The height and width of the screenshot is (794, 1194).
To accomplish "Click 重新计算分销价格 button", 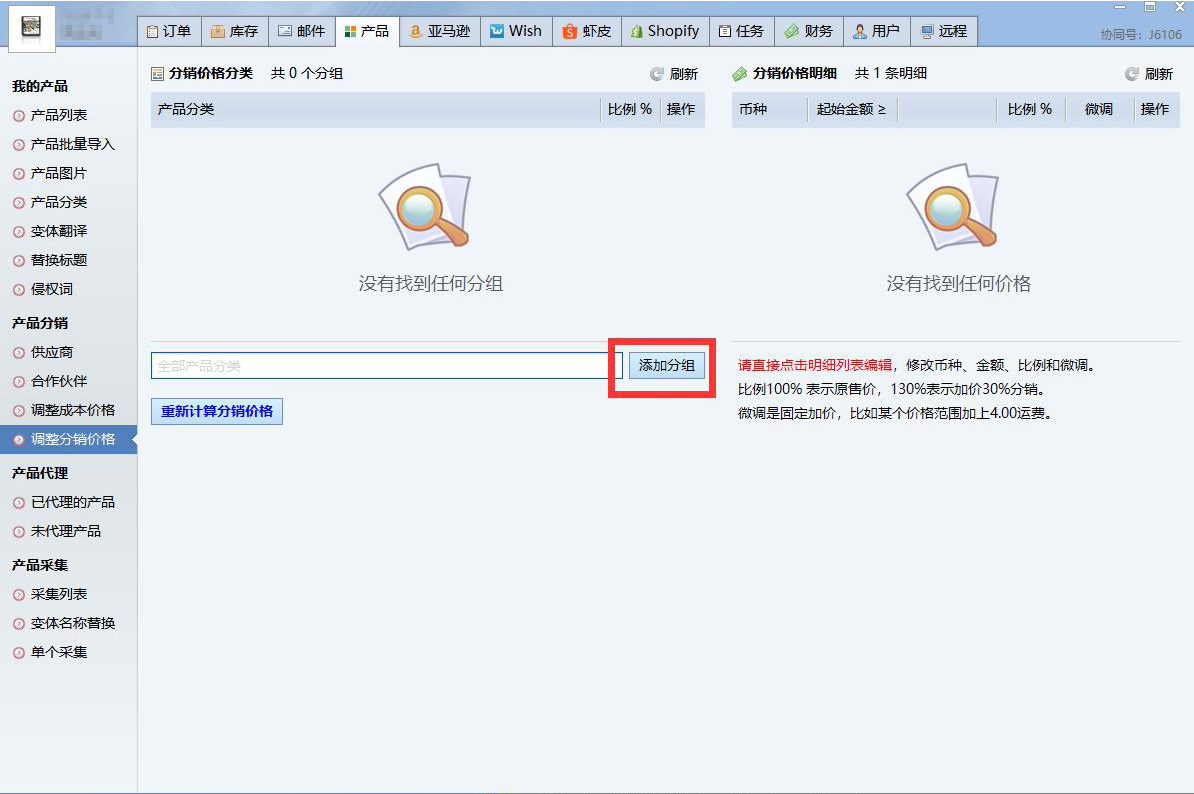I will coord(217,411).
